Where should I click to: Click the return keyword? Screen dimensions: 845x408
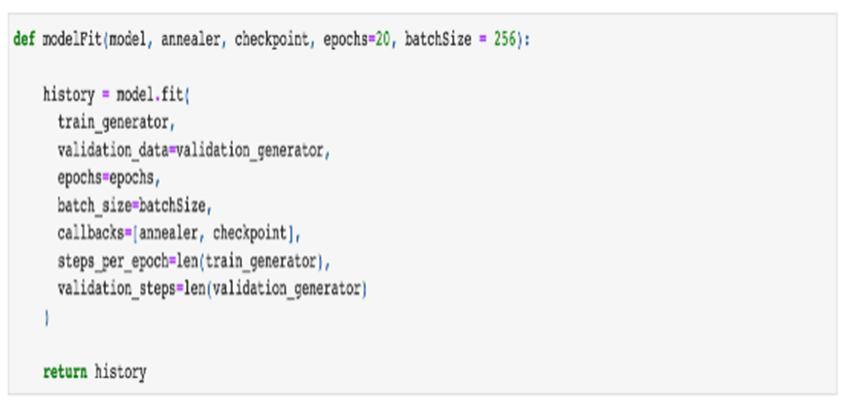tap(65, 373)
